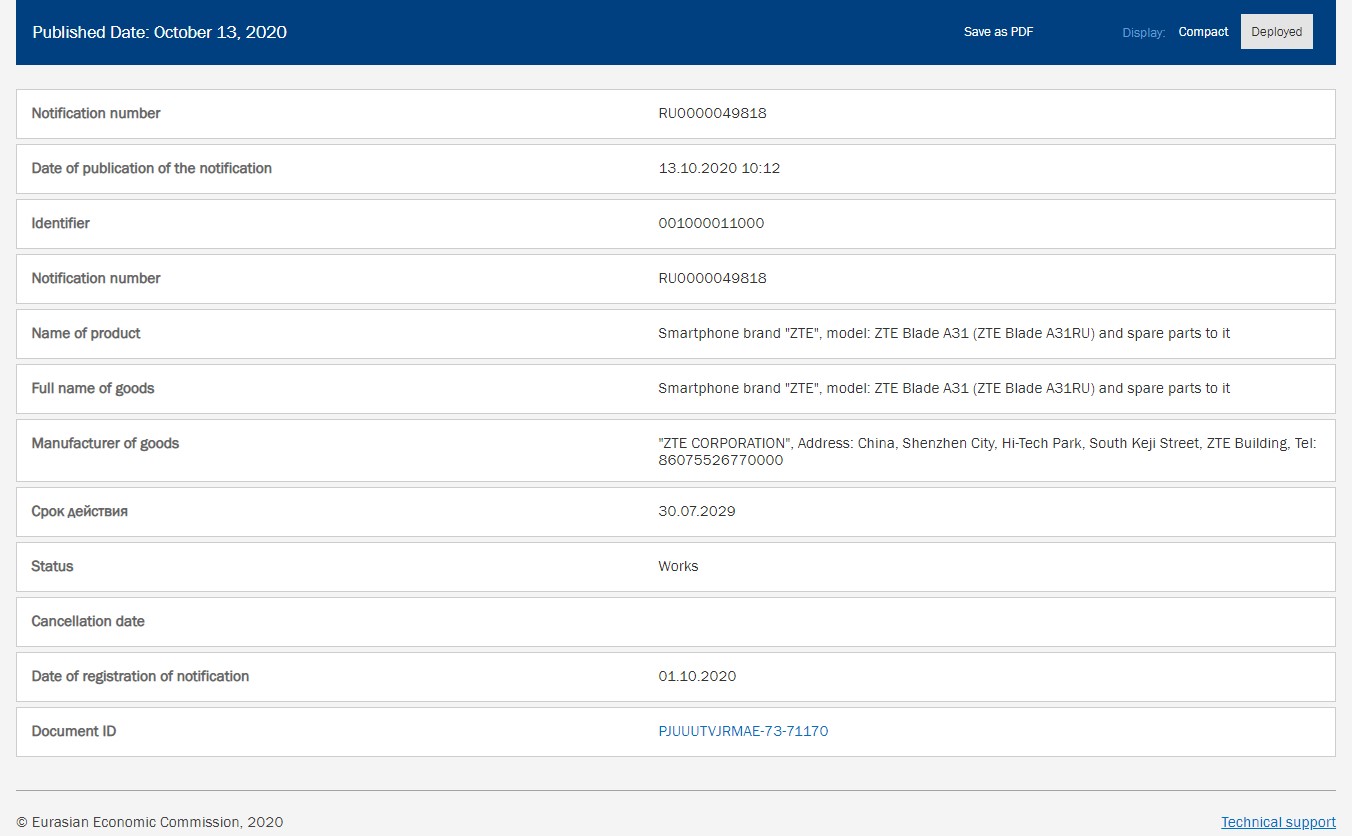Viewport: 1352px width, 836px height.
Task: Click the Full name of goods label
Action: tap(93, 388)
